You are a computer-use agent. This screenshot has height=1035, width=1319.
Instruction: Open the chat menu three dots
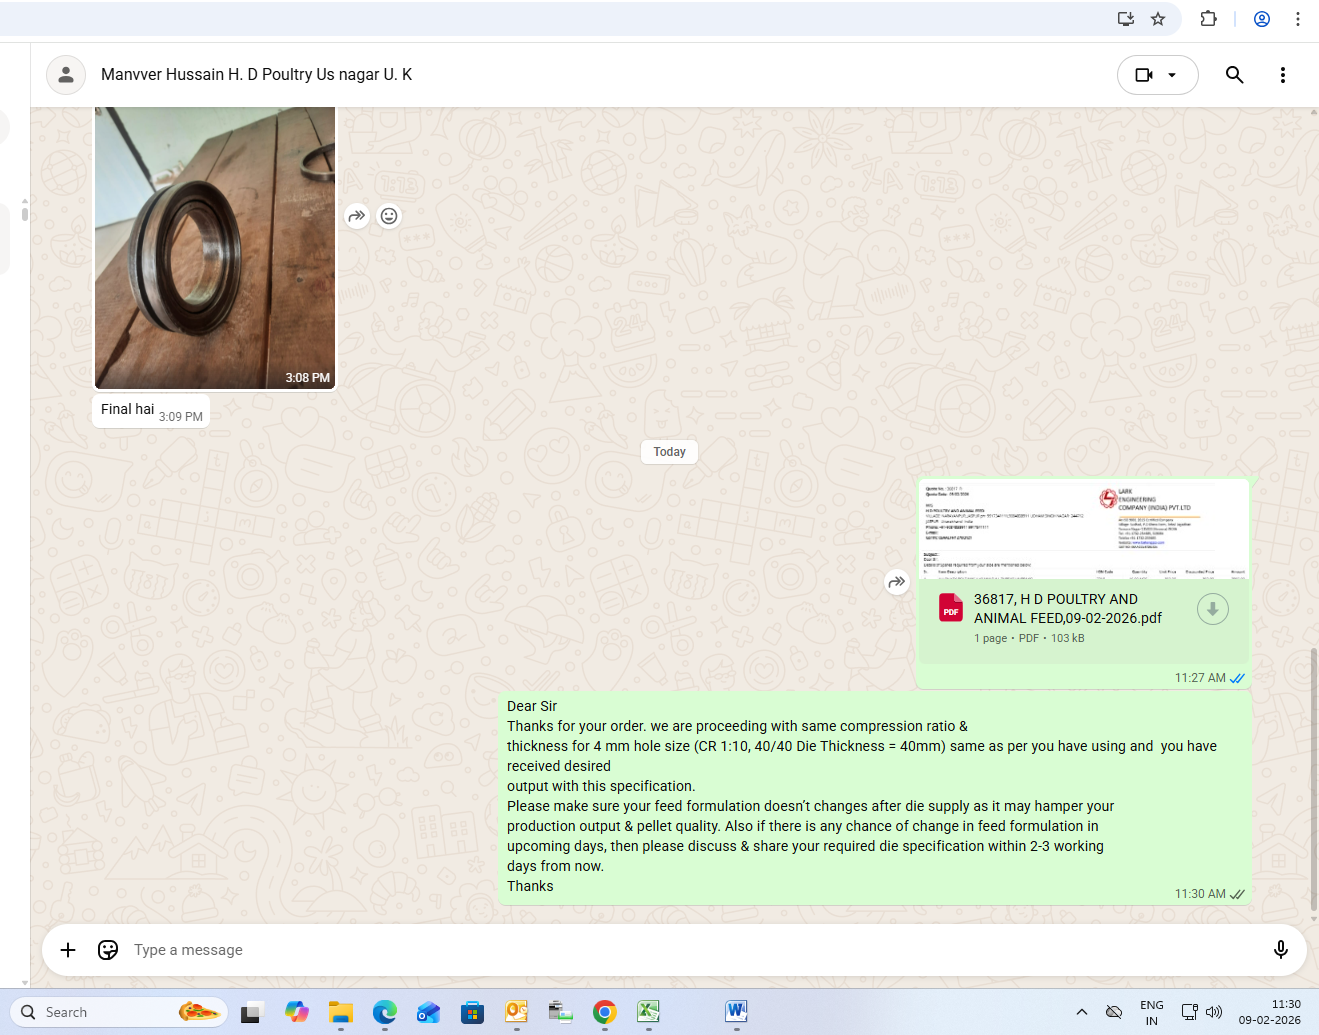coord(1283,75)
